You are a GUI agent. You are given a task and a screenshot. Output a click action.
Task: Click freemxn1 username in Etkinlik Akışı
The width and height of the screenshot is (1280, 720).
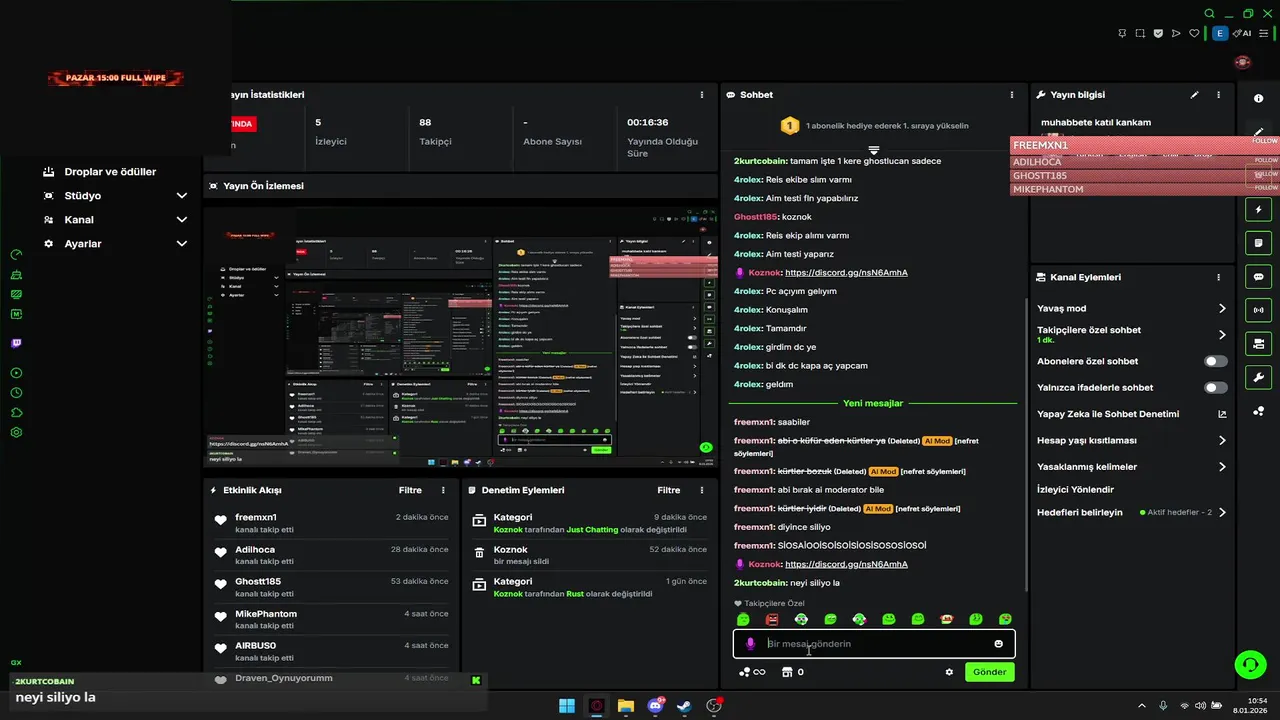256,517
